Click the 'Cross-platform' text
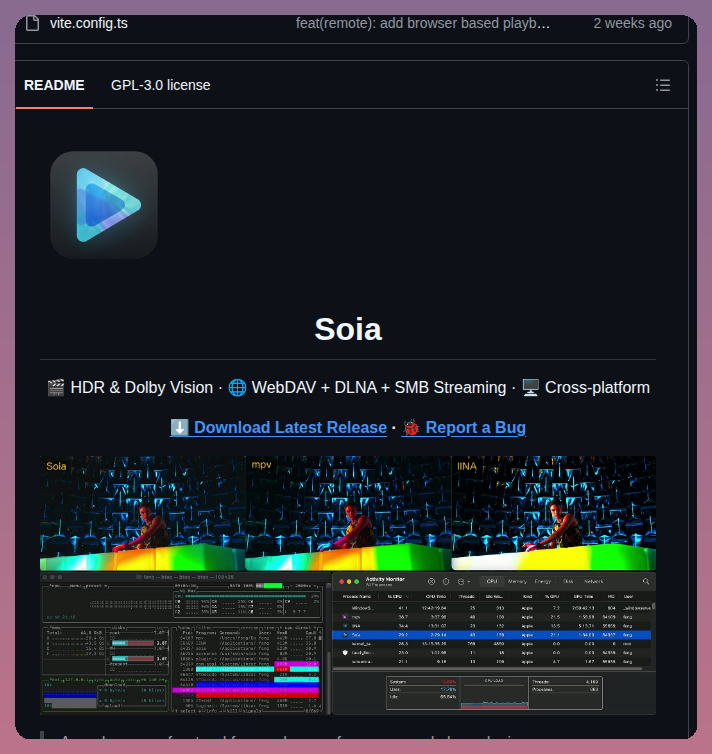The width and height of the screenshot is (712, 754). click(x=597, y=388)
